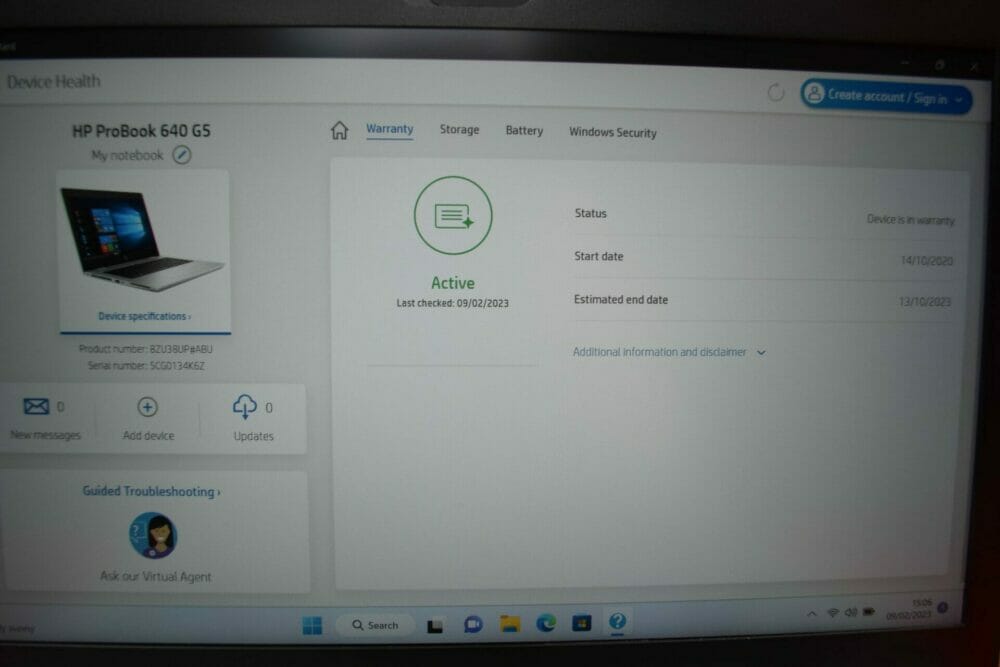Click the Last checked: 09/02/2023 text
This screenshot has height=667, width=1000.
453,303
